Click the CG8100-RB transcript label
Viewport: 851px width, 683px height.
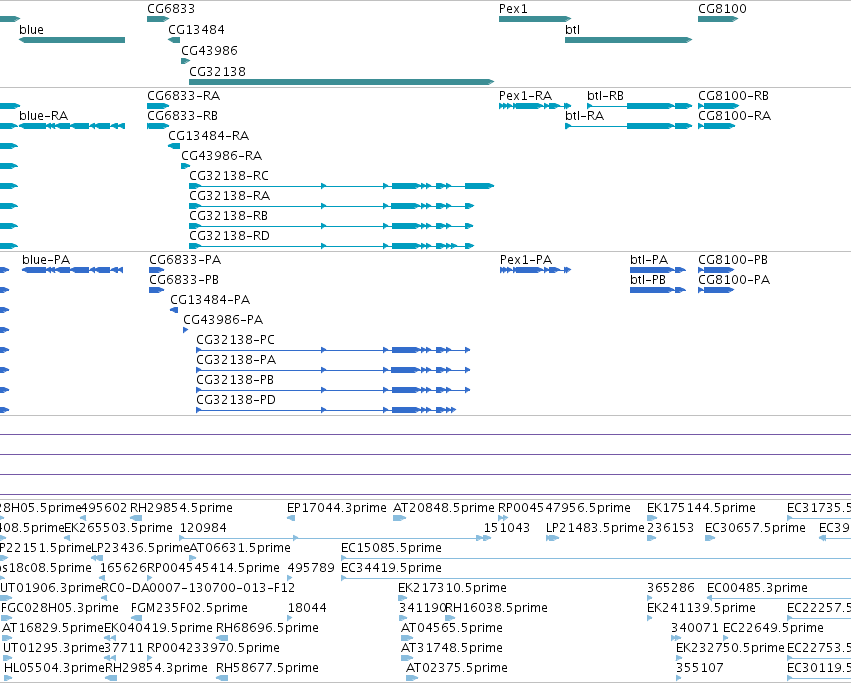[x=734, y=96]
